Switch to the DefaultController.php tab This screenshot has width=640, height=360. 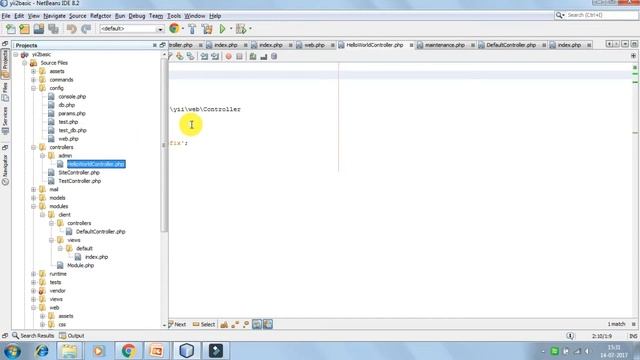coord(511,45)
